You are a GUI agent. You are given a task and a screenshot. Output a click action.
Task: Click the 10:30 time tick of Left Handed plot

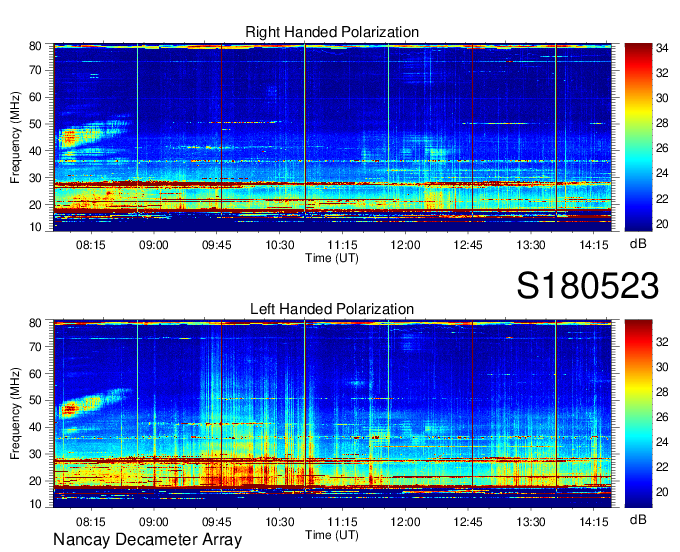tap(280, 522)
